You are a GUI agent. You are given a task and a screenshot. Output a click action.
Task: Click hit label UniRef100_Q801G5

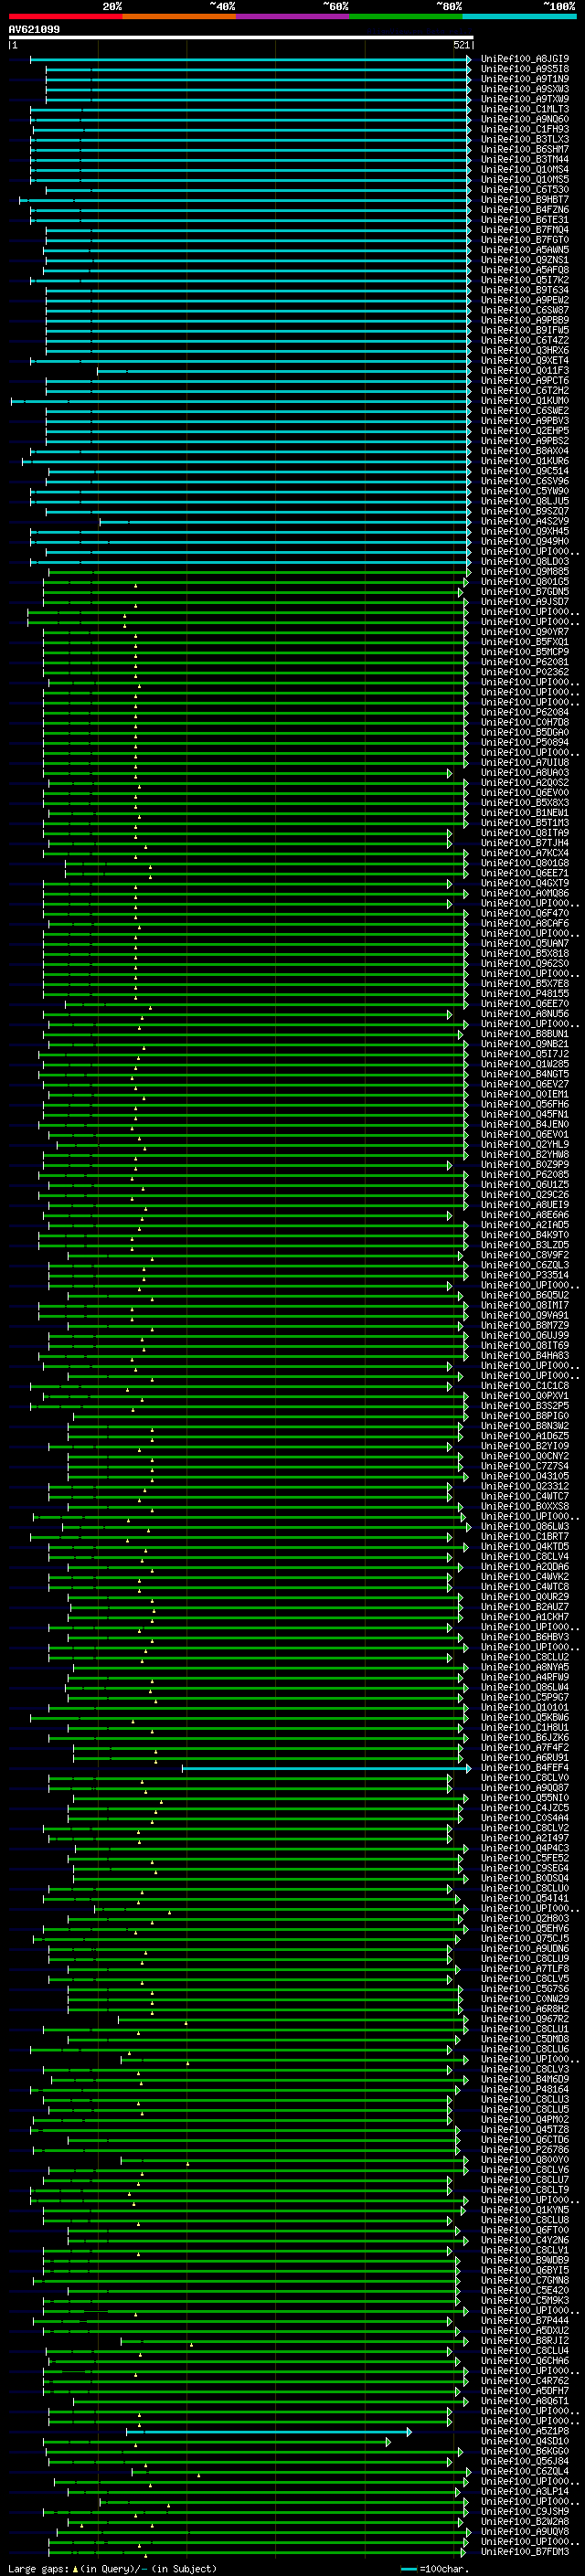coord(525,581)
